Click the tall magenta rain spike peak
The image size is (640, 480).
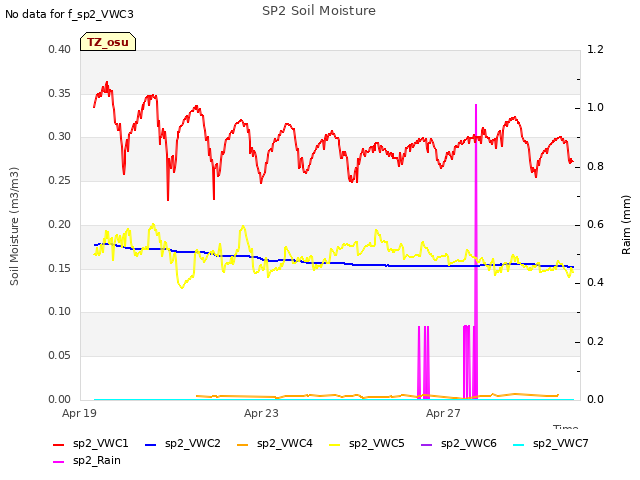[476, 106]
